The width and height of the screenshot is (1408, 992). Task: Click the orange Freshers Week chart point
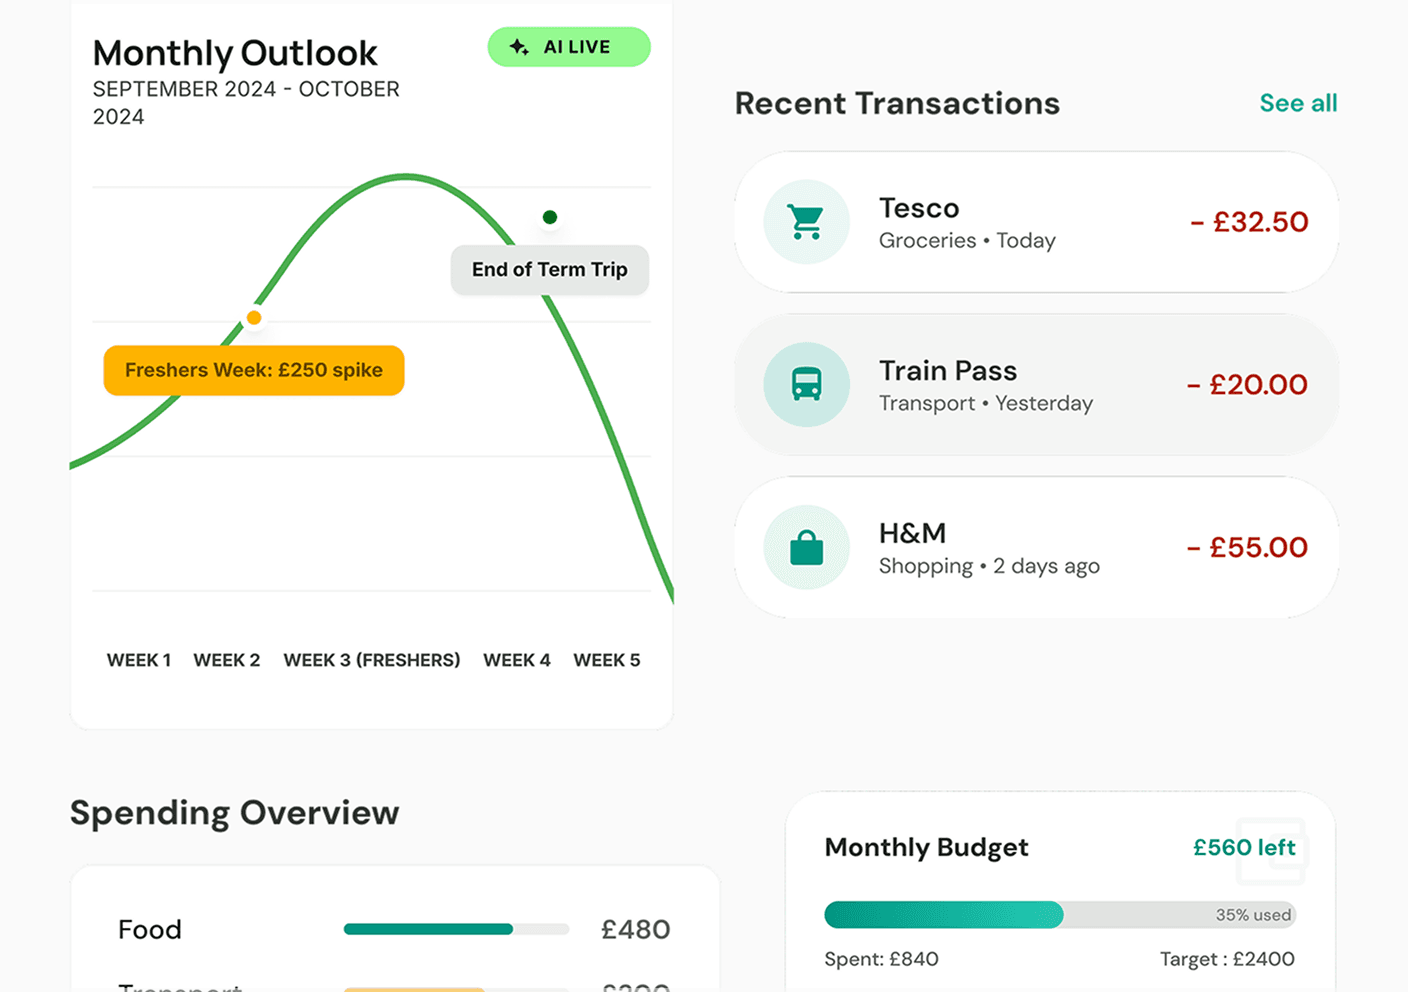pos(254,318)
